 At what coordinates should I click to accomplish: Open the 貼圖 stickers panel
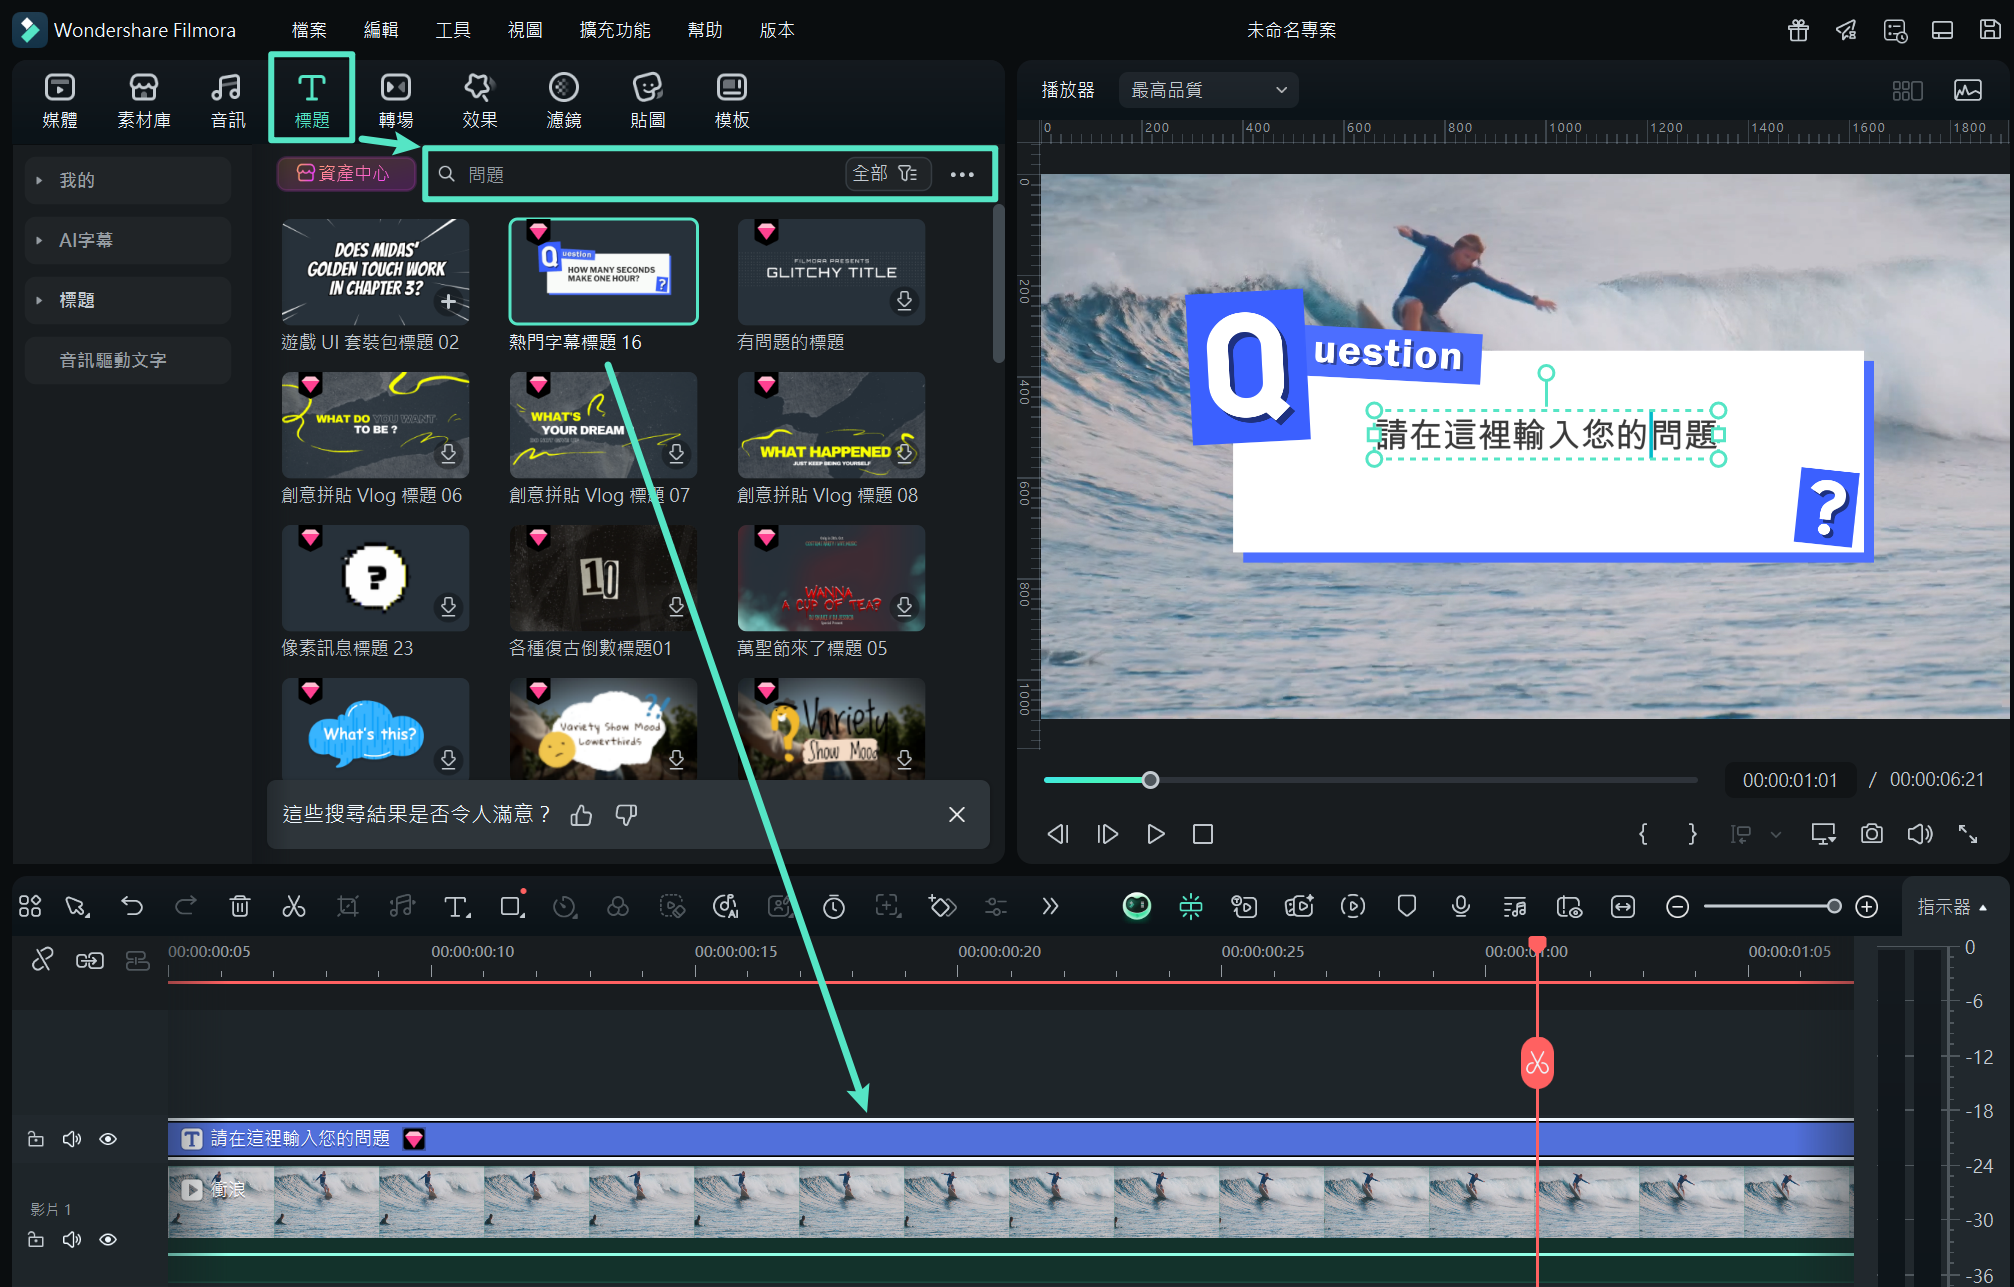(647, 99)
